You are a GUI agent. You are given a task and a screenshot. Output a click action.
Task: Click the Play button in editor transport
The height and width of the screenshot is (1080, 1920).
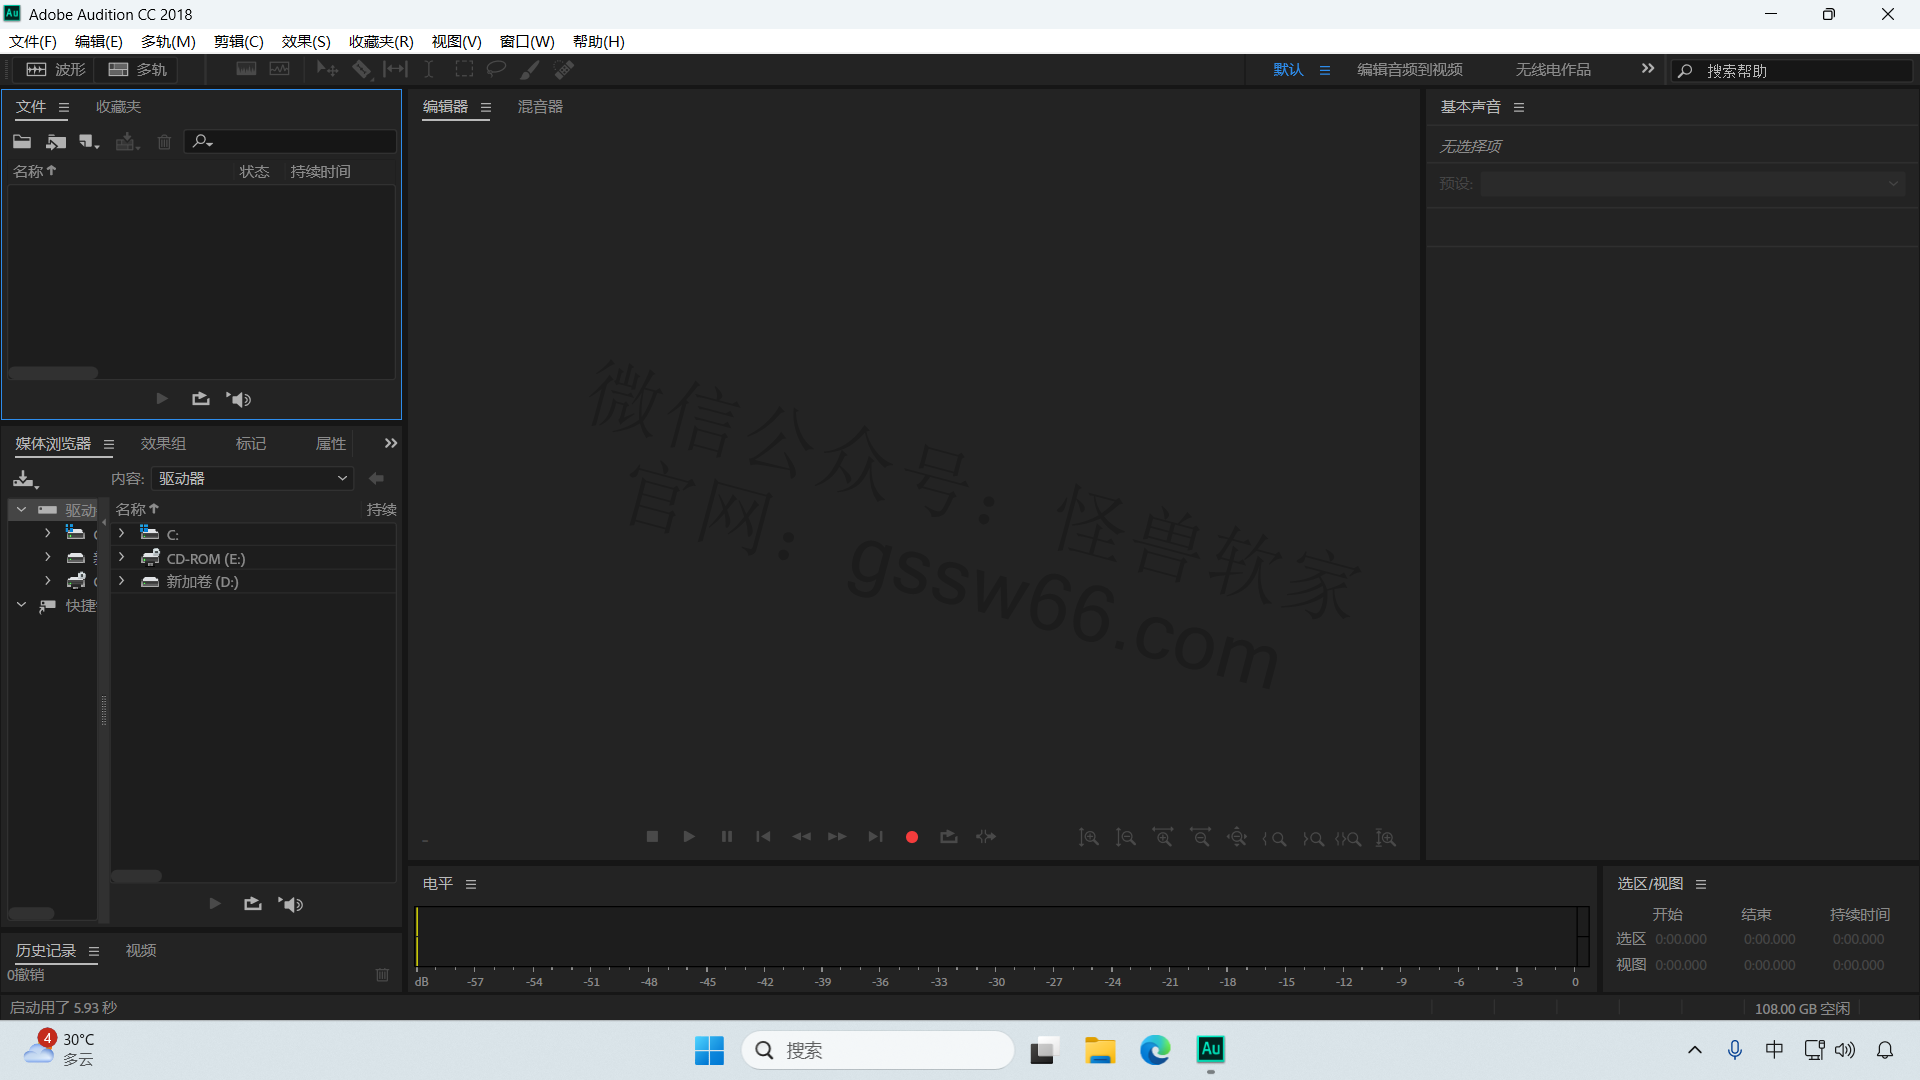click(689, 837)
